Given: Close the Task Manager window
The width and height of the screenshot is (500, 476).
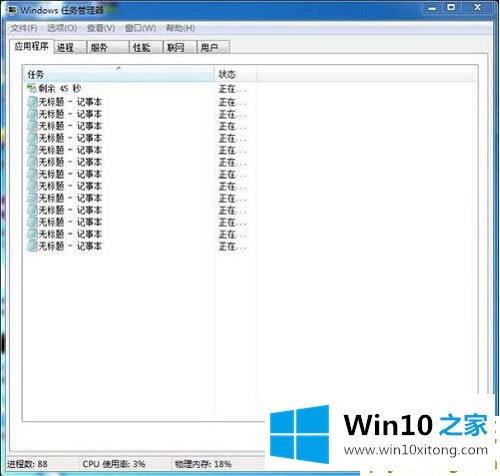Looking at the screenshot, I should (x=477, y=8).
